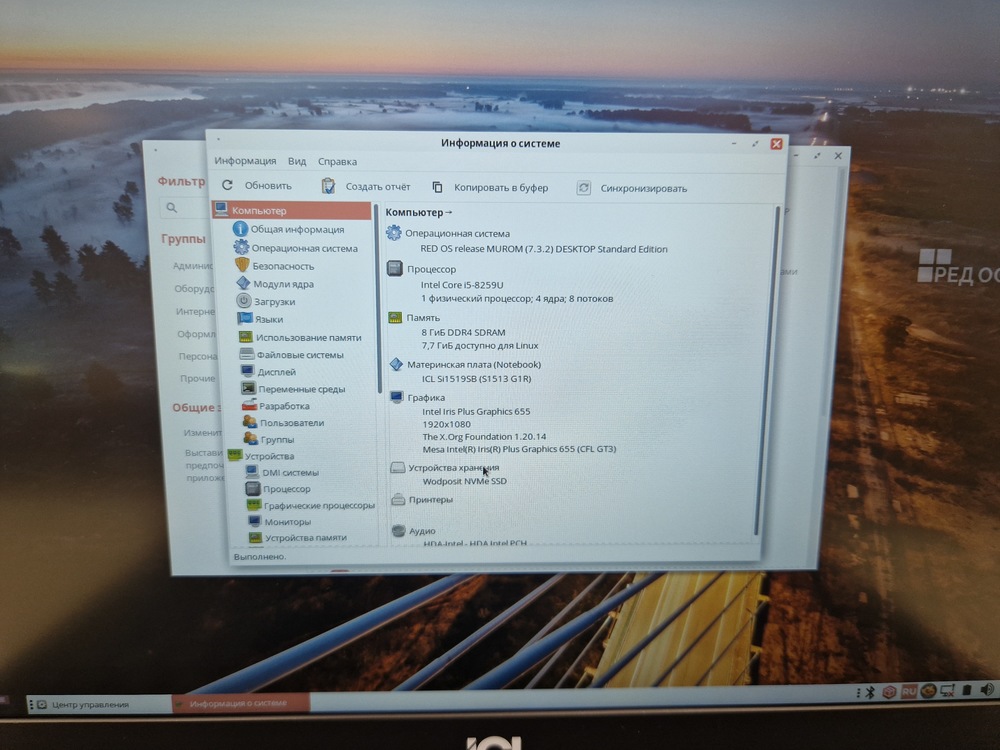Click the Принтеры heading in summary
This screenshot has width=1000, height=750.
[x=430, y=499]
